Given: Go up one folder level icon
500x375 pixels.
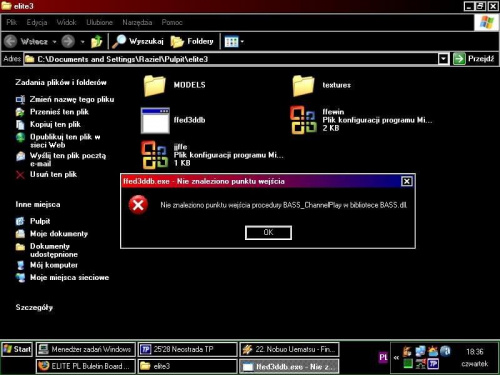Looking at the screenshot, I should click(x=97, y=41).
